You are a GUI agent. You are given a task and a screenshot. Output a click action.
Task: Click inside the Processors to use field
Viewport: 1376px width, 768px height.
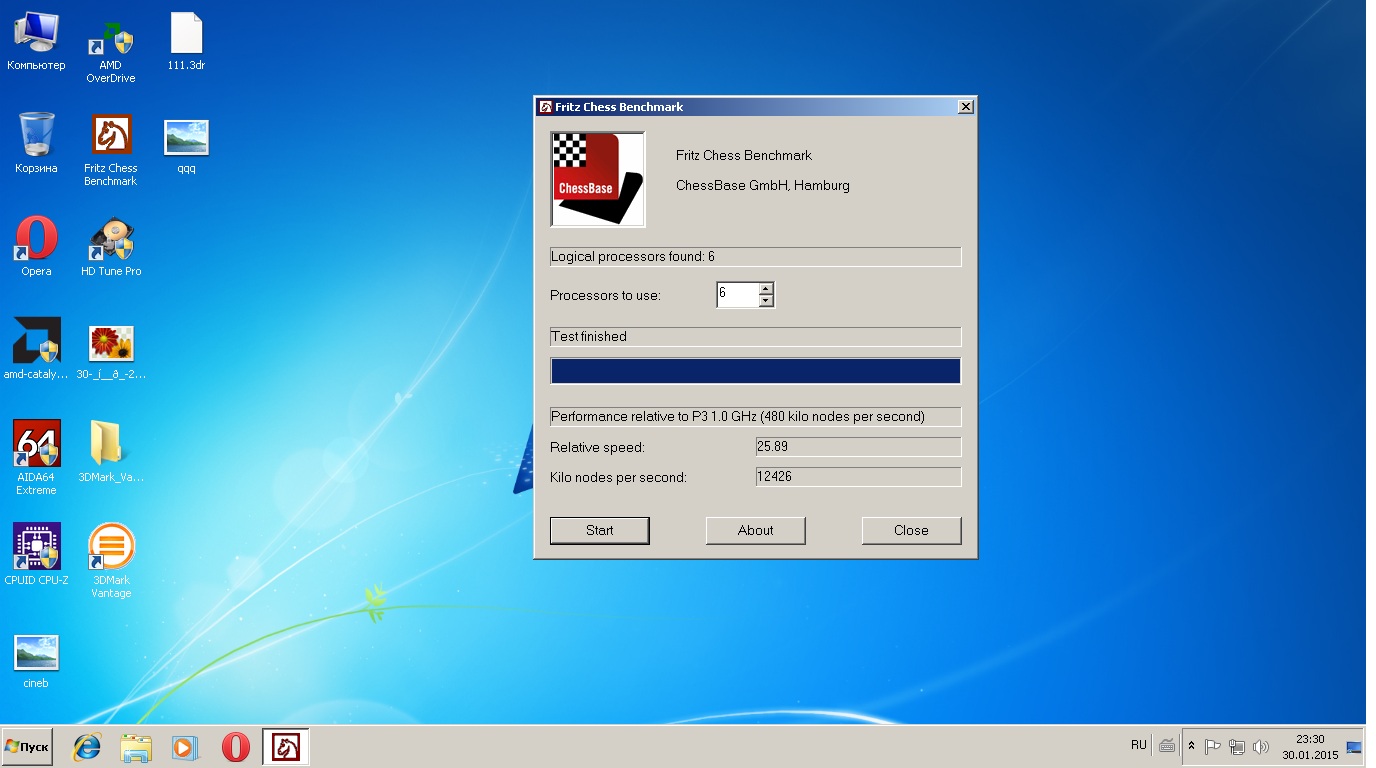click(736, 295)
